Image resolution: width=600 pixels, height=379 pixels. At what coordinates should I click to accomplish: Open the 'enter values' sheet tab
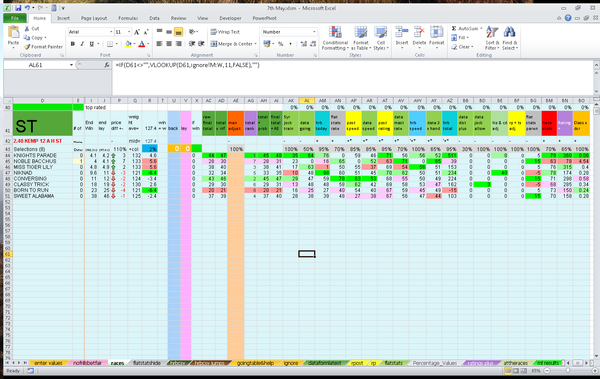[48, 363]
